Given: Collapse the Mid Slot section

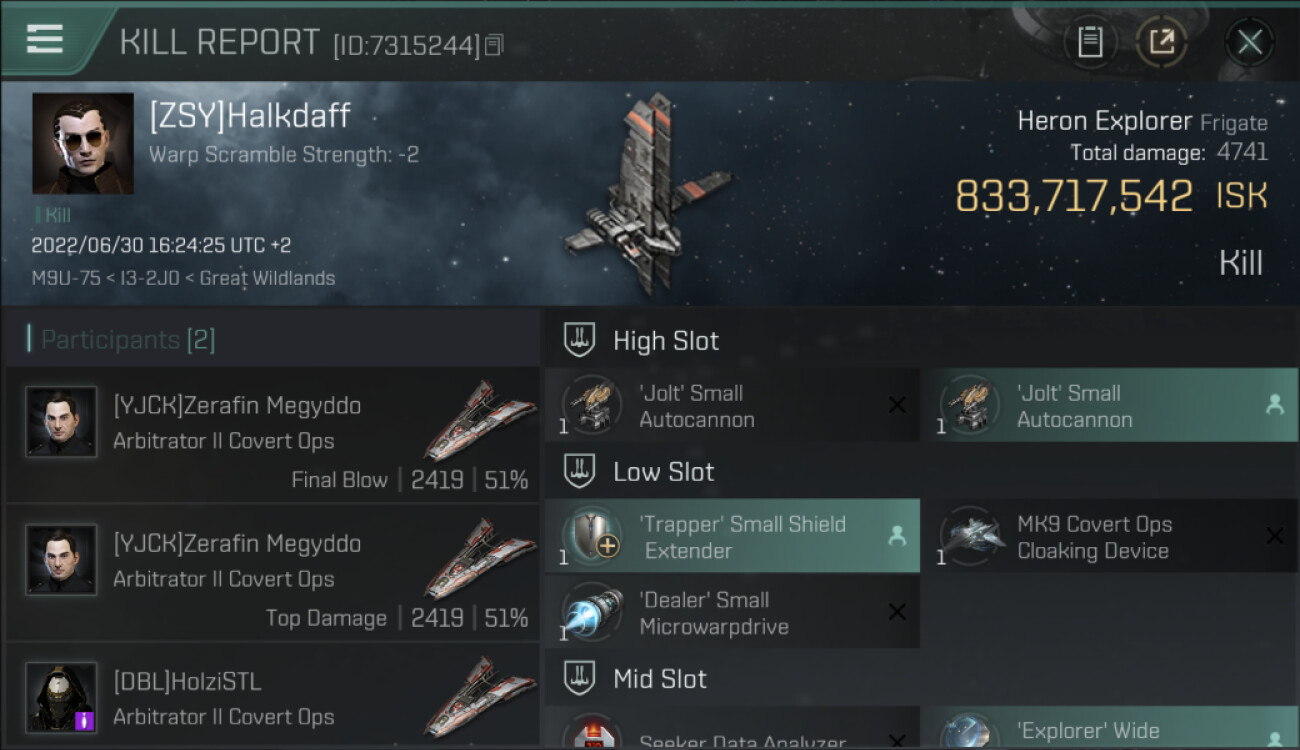Looking at the screenshot, I should click(x=580, y=678).
